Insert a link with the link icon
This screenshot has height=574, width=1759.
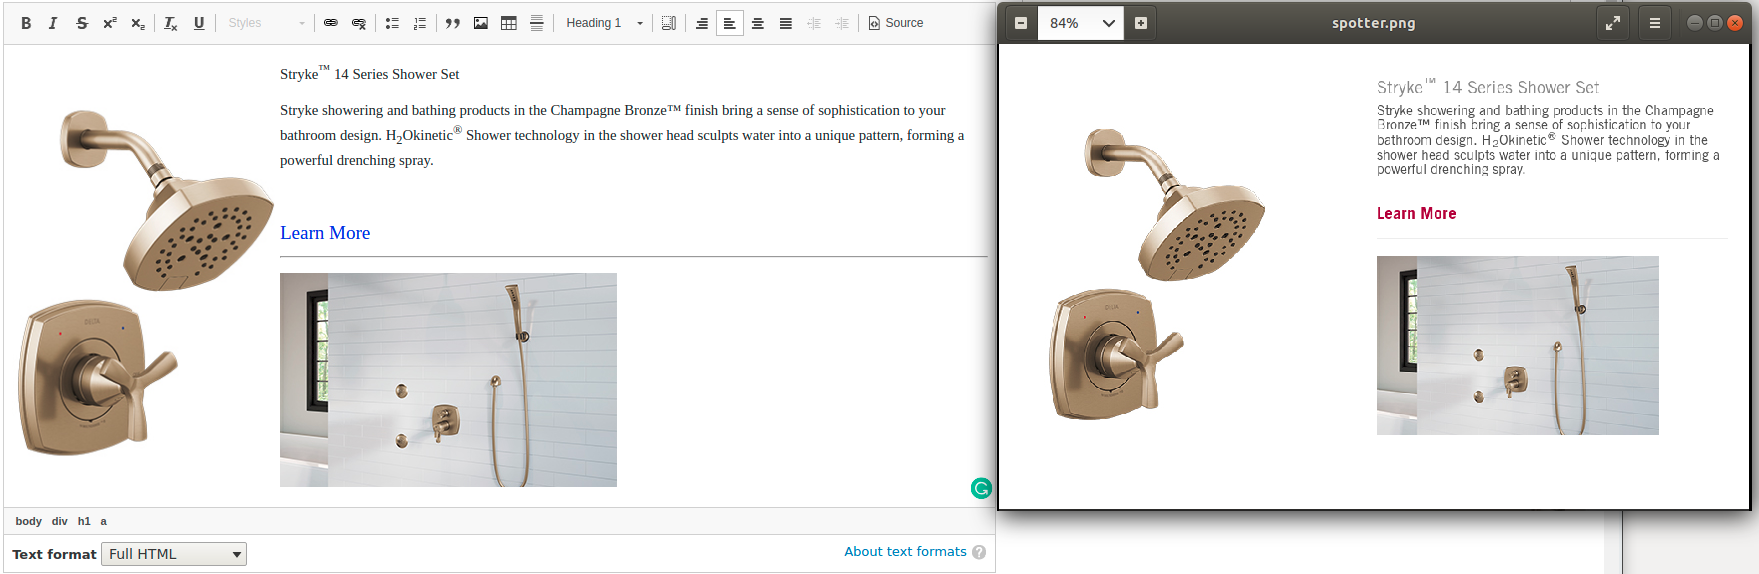(x=331, y=23)
